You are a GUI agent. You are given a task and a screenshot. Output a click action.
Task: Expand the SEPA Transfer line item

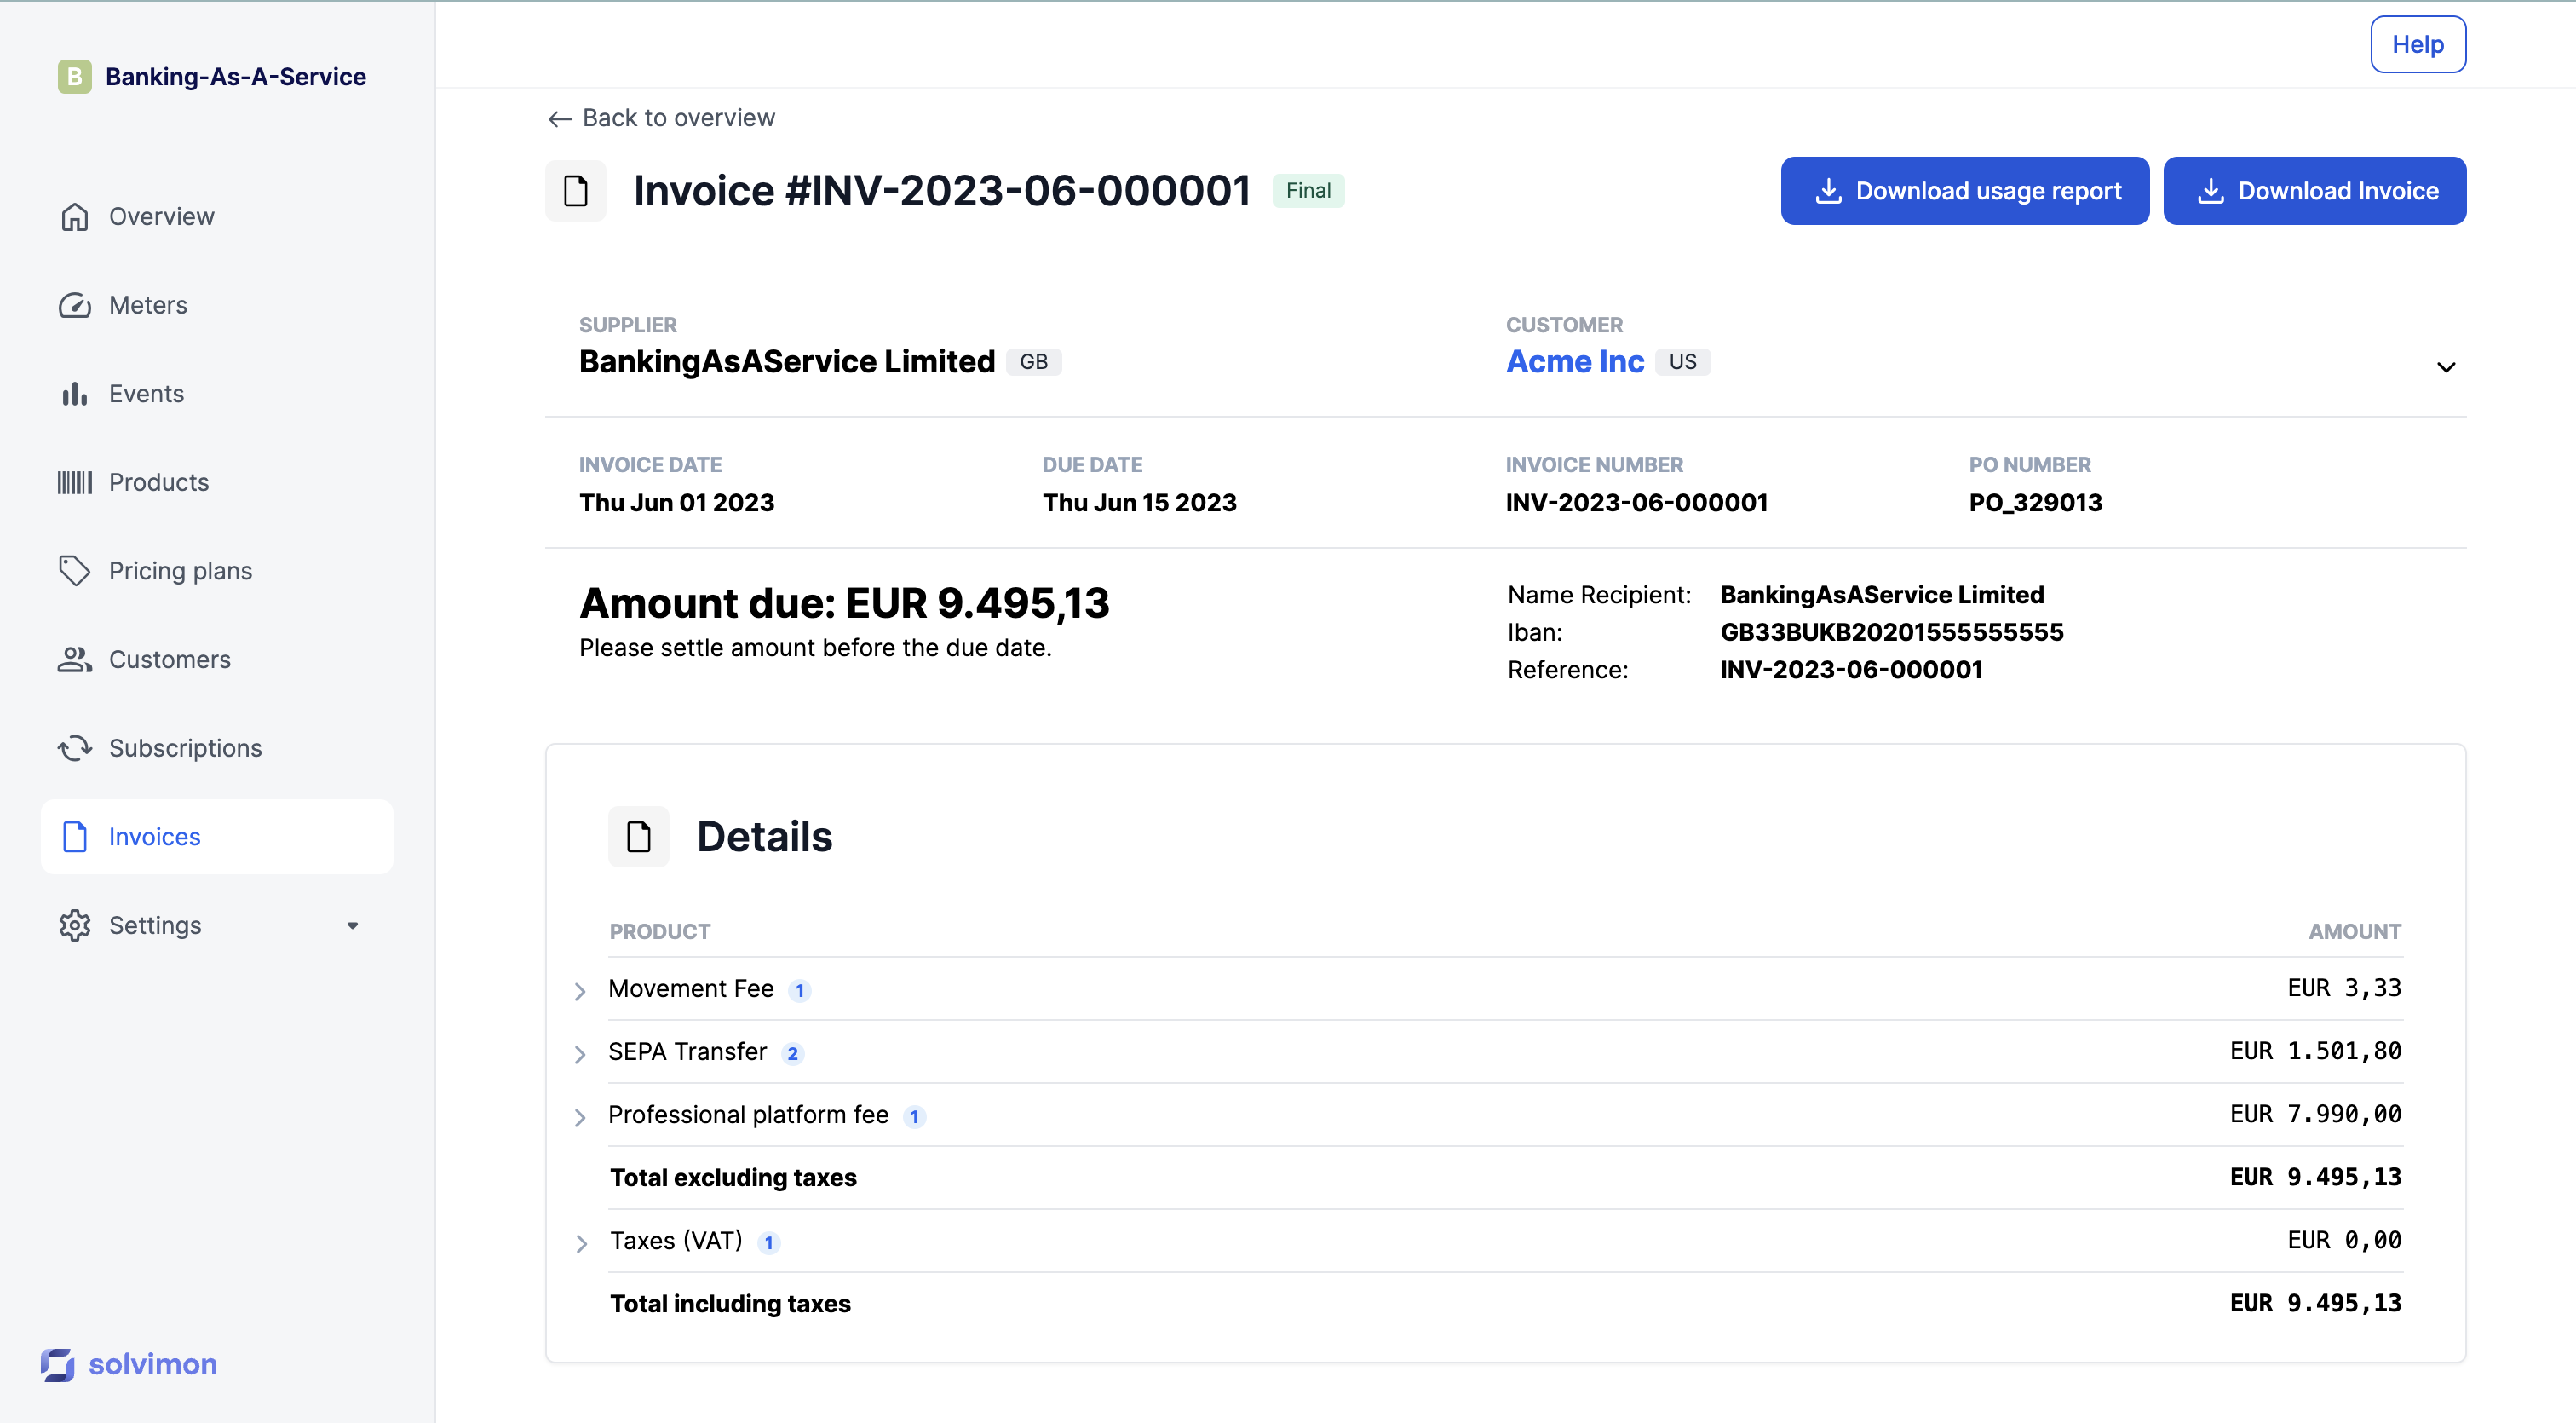[580, 1053]
